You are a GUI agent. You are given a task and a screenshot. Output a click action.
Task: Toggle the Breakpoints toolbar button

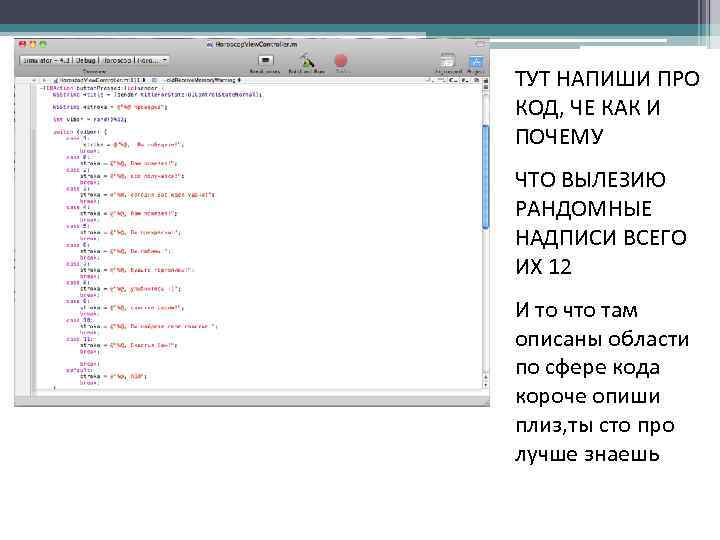click(265, 60)
